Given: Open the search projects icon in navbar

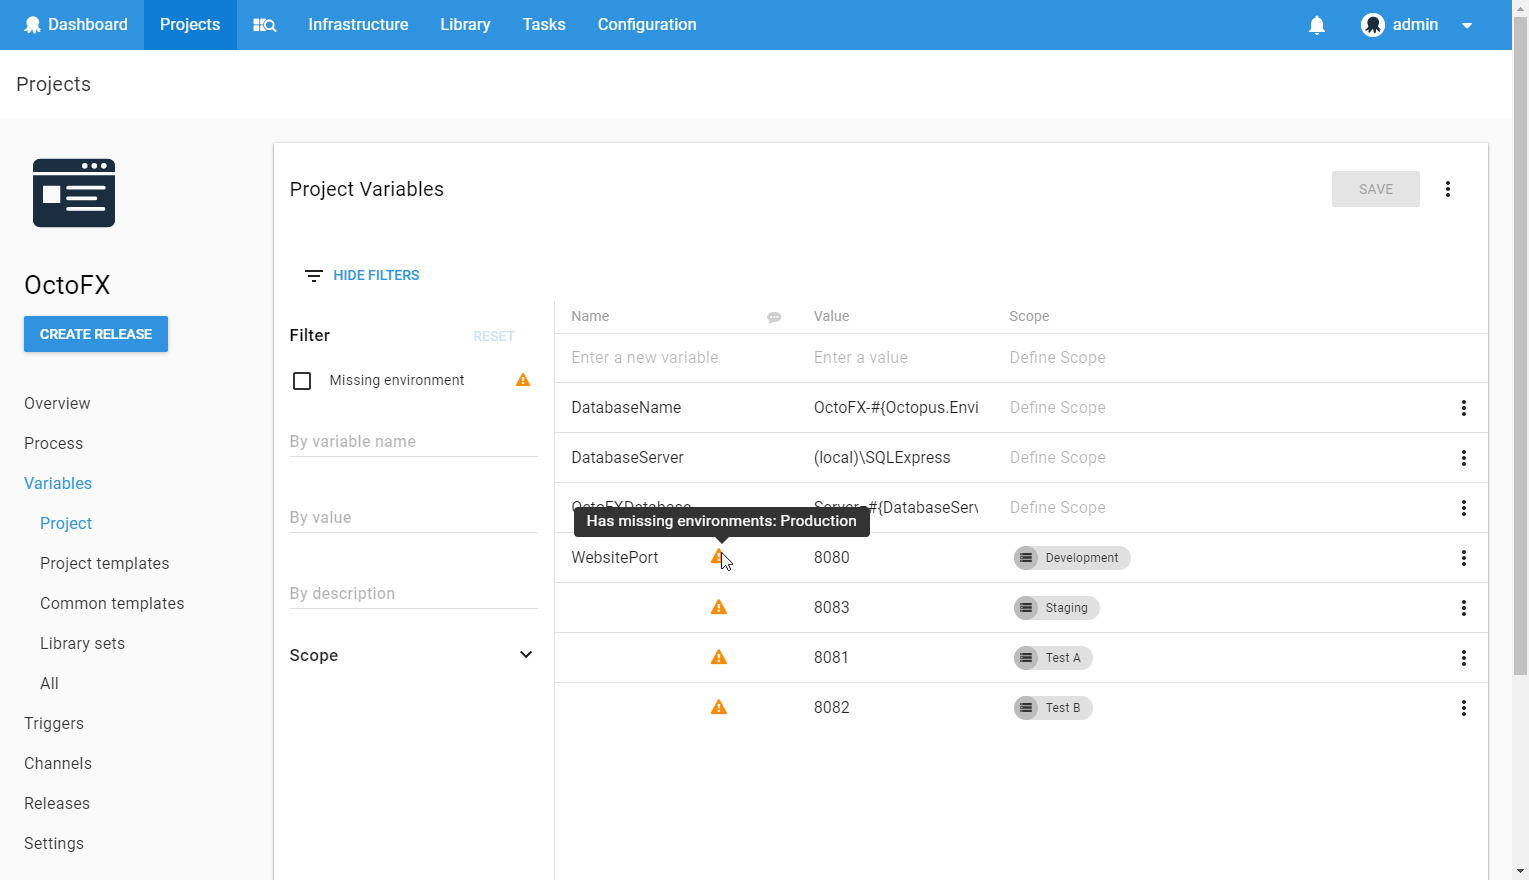Looking at the screenshot, I should tap(264, 25).
